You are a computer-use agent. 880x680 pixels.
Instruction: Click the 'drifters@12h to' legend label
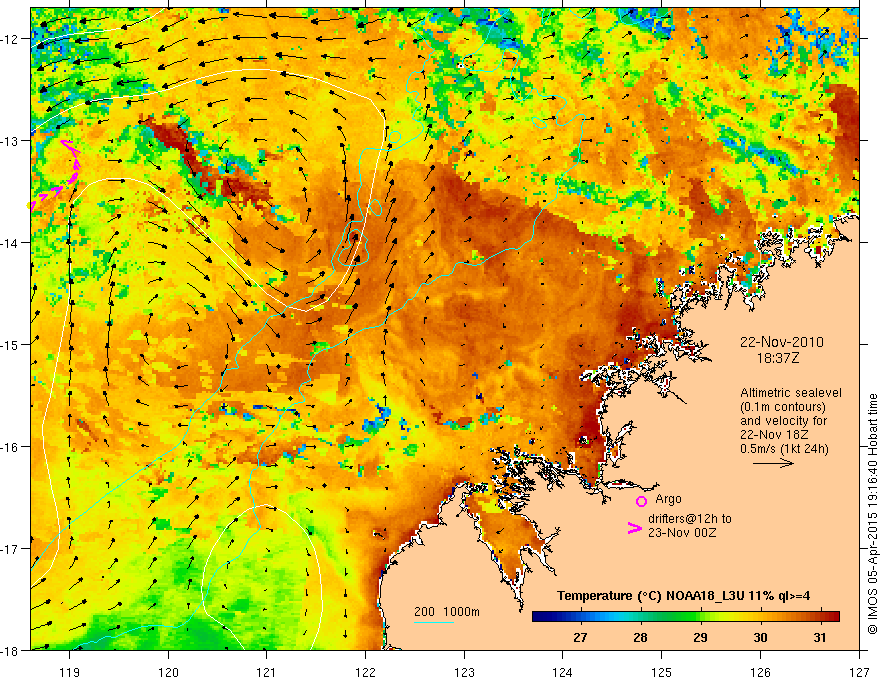coord(690,519)
